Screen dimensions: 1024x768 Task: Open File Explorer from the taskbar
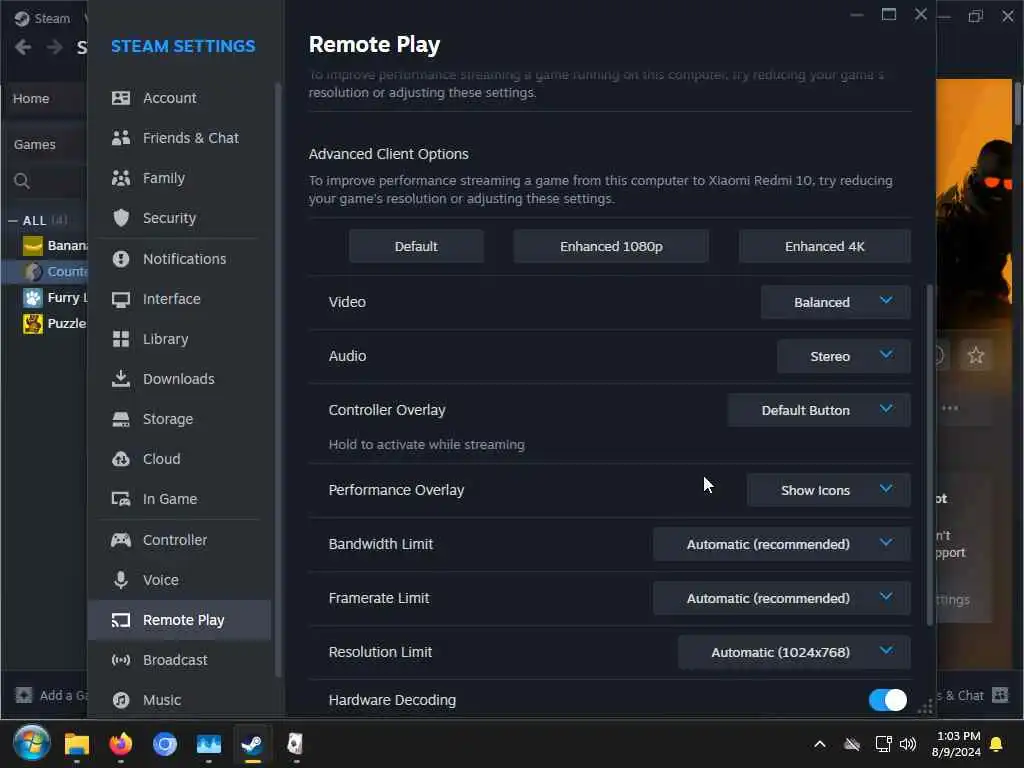pos(76,744)
